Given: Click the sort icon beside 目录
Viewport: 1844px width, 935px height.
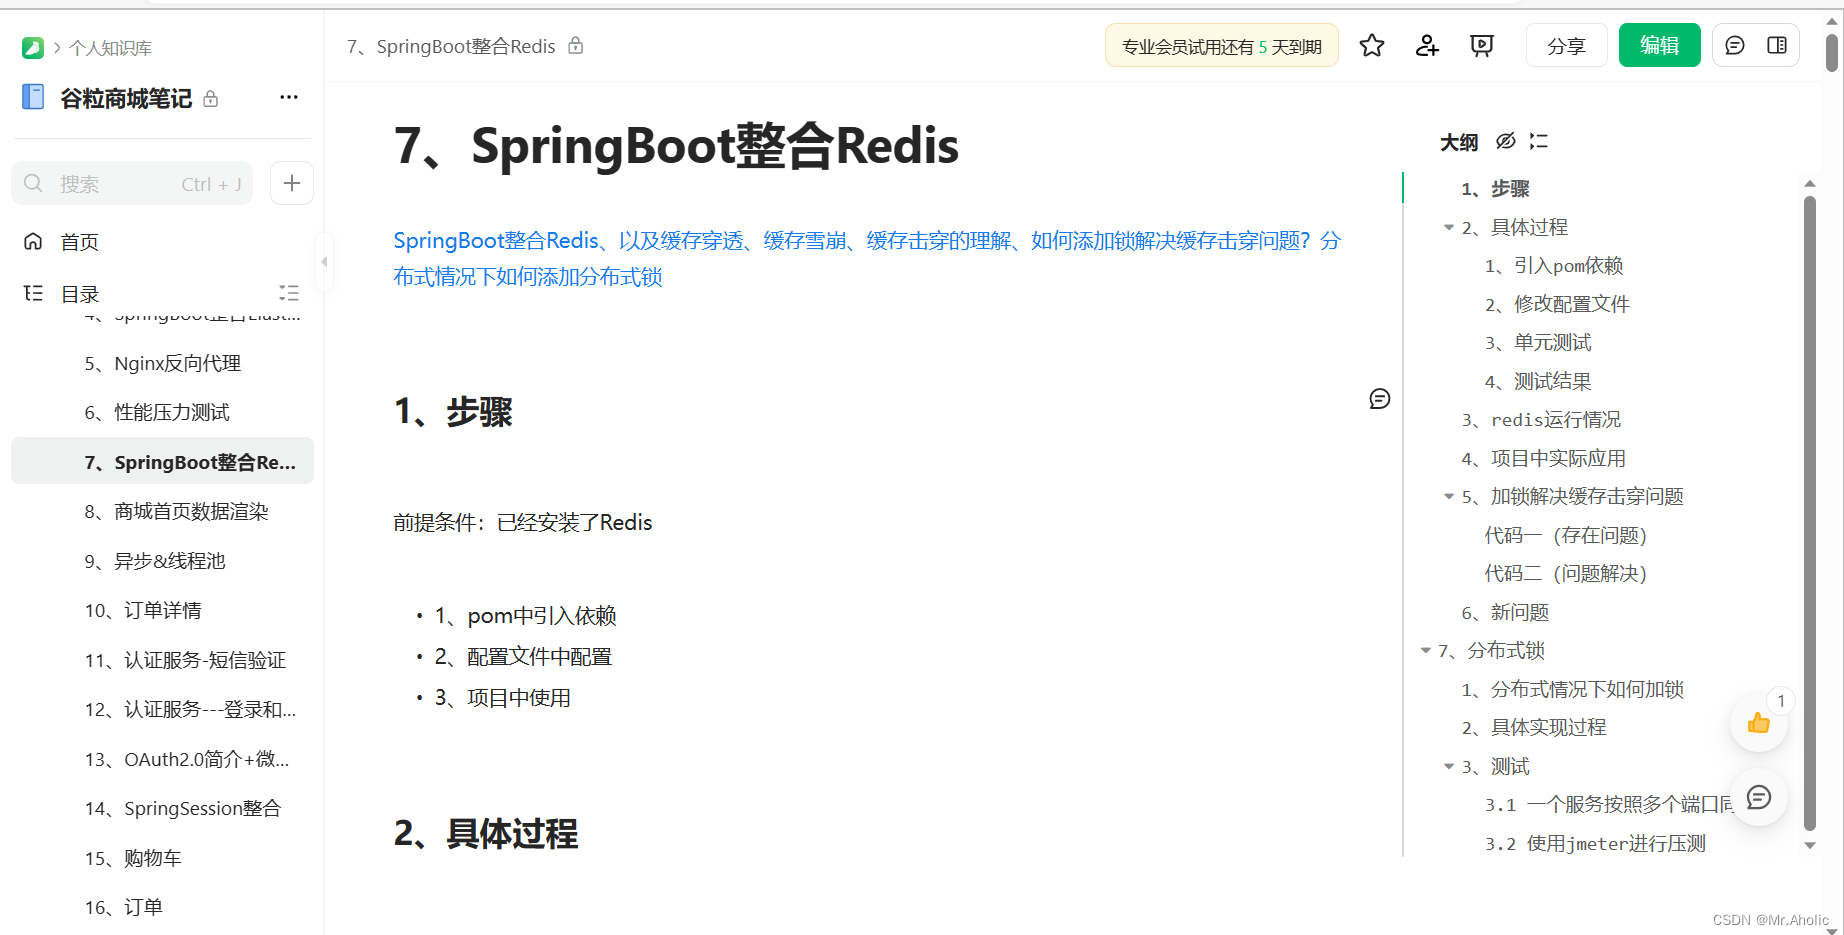Looking at the screenshot, I should pyautogui.click(x=289, y=293).
